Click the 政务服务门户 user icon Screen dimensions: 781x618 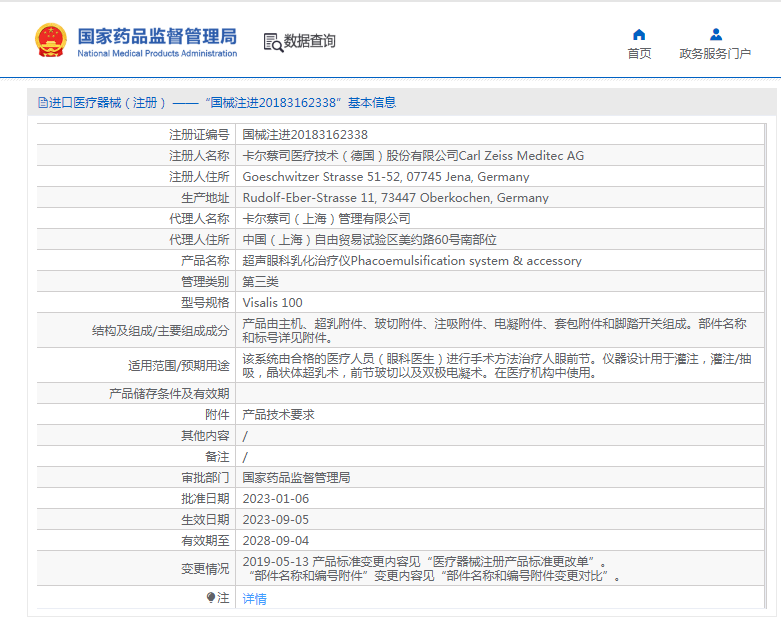point(716,34)
